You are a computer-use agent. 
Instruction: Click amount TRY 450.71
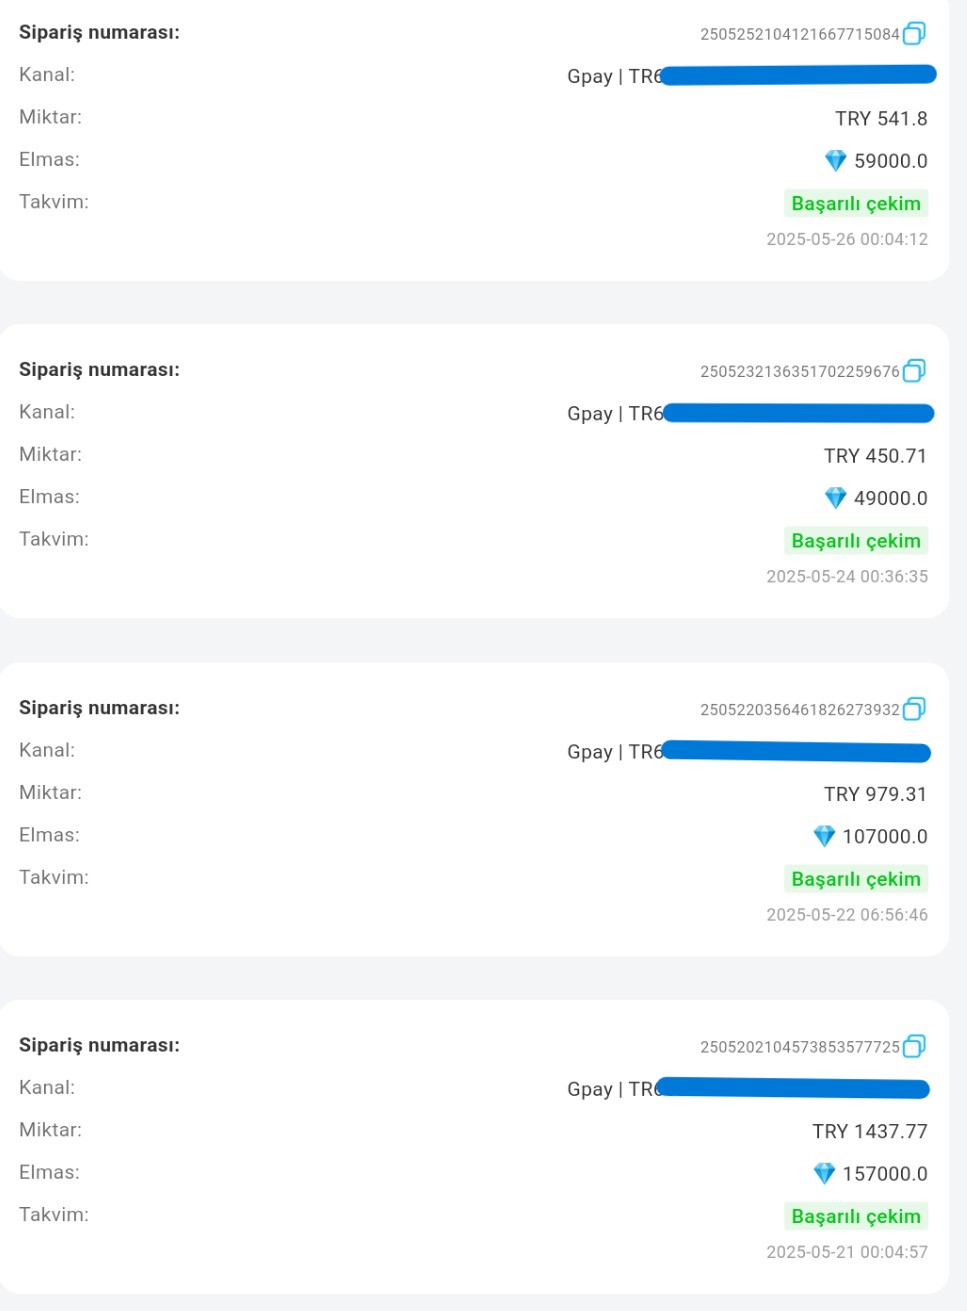876,456
